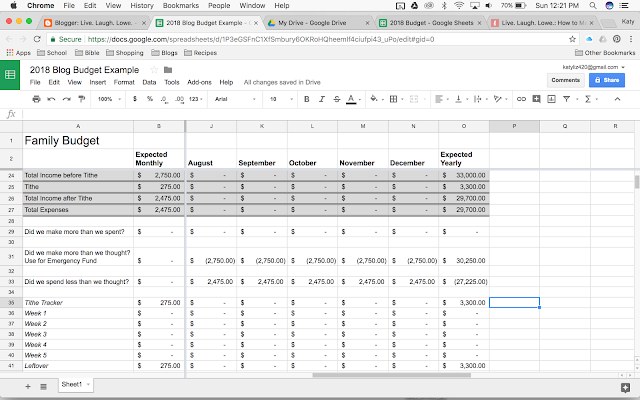Open Other Bookmarks folder
The width and height of the screenshot is (640, 400).
pyautogui.click(x=605, y=53)
